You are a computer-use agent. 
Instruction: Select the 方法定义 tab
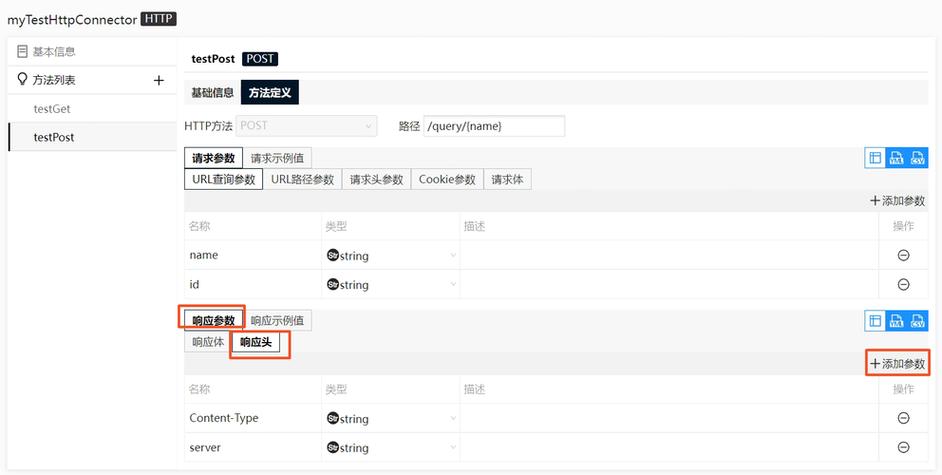(270, 93)
